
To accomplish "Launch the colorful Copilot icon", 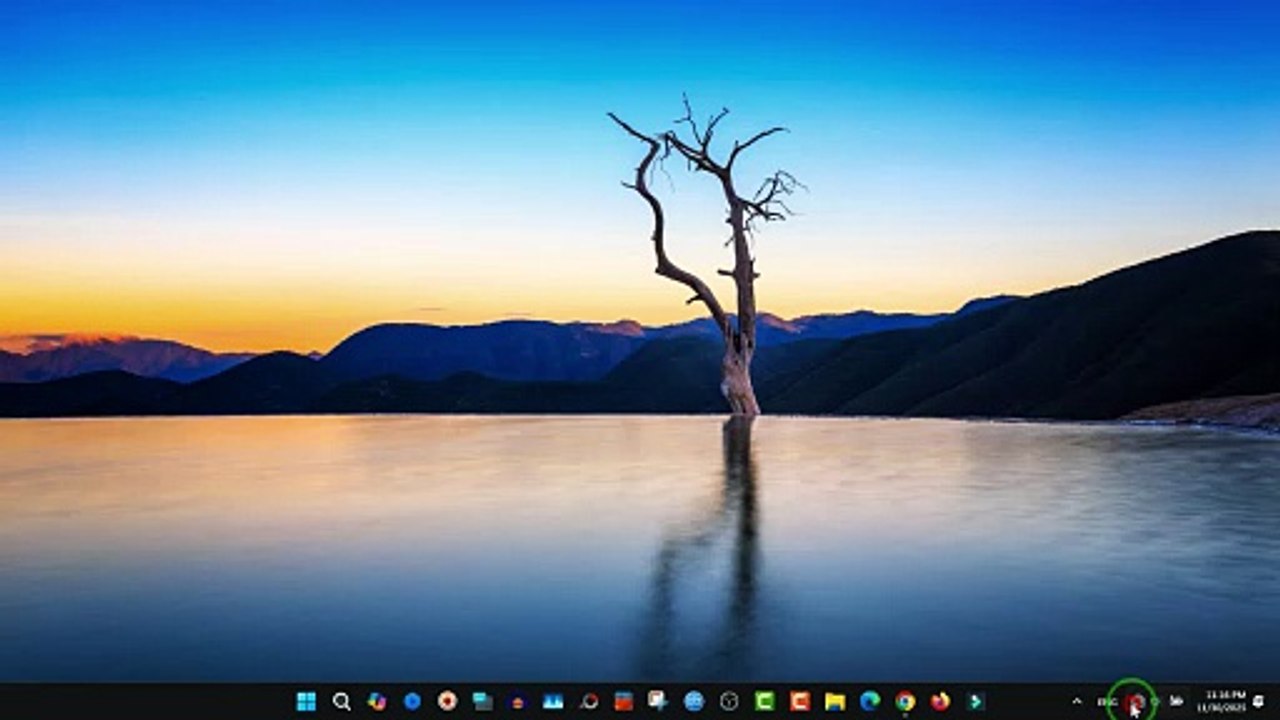I will coord(377,701).
